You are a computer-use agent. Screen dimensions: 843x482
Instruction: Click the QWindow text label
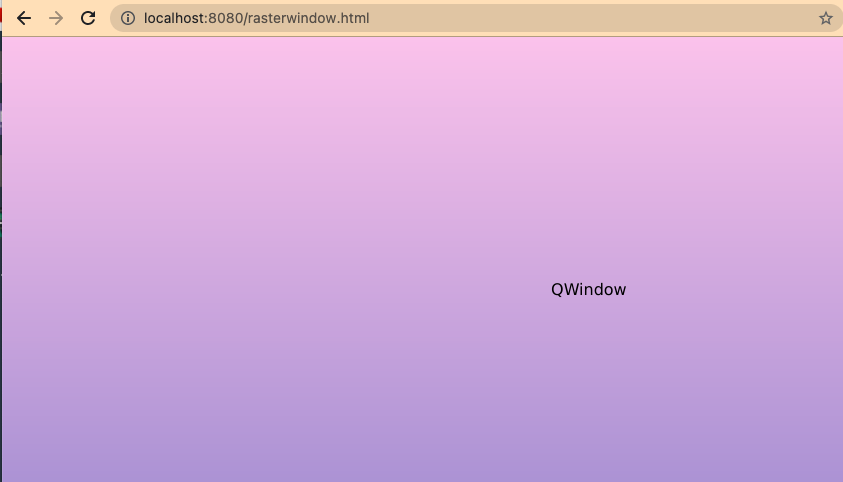(589, 290)
